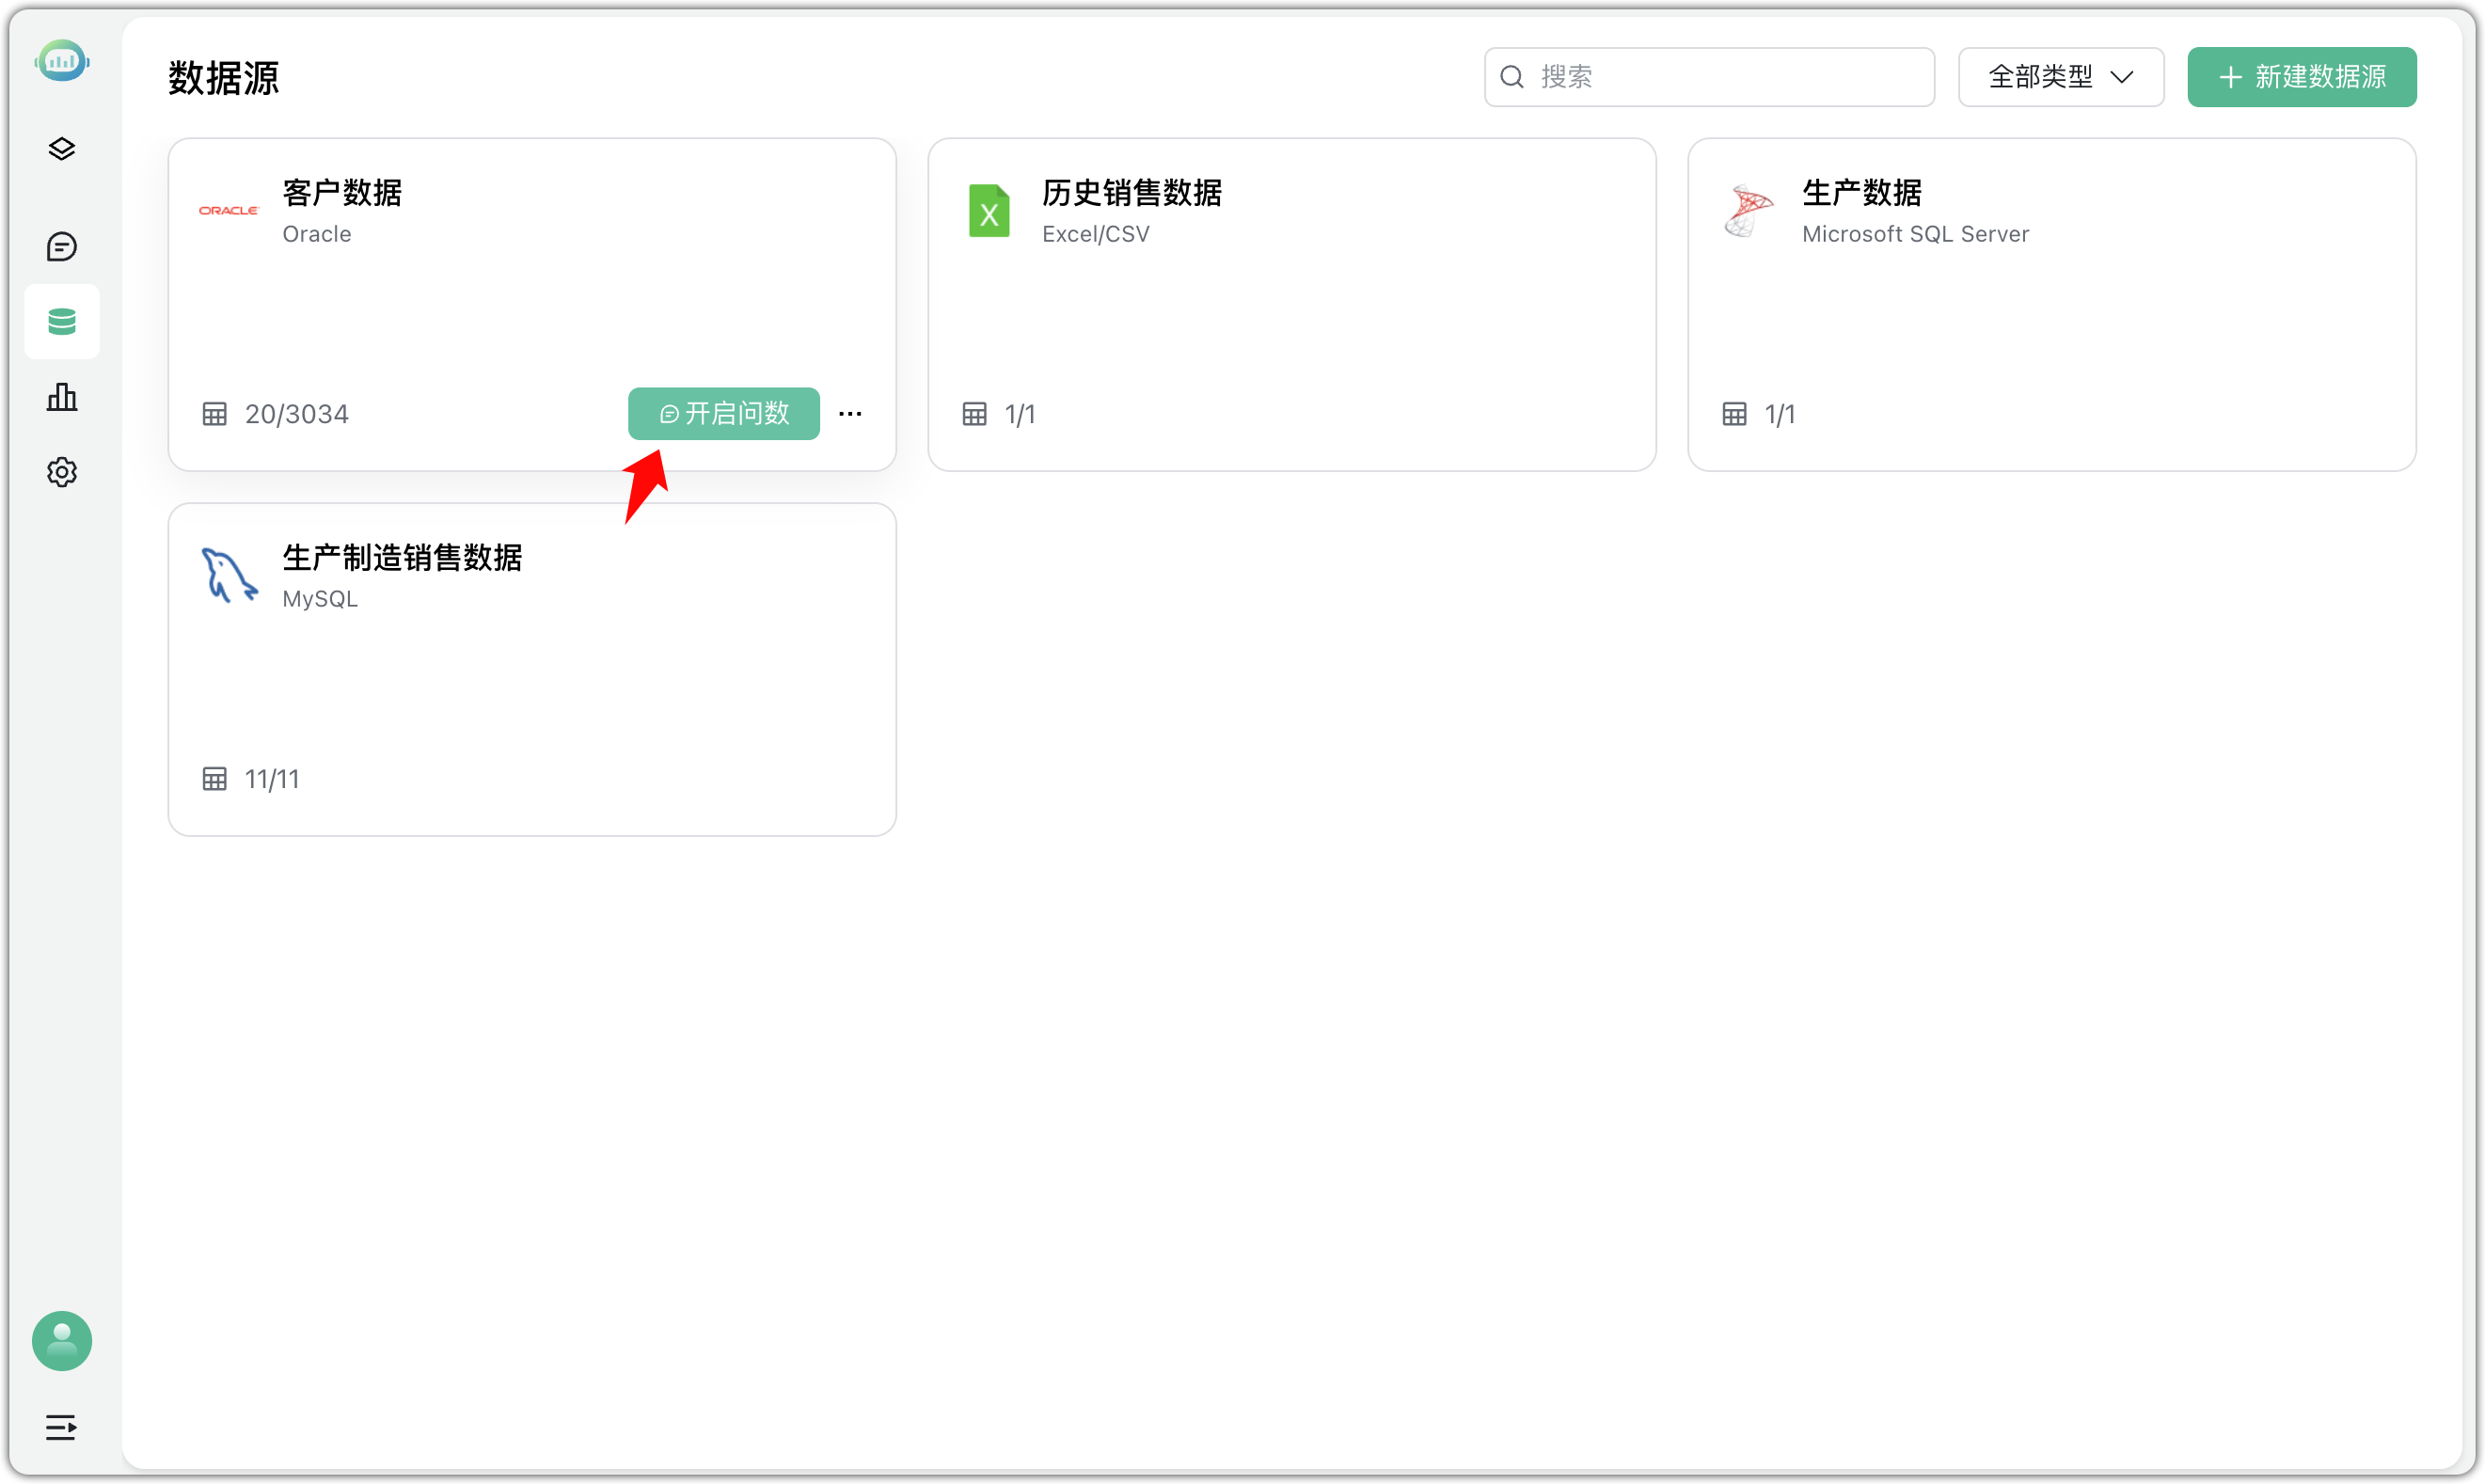Open the charts analysis section
The image size is (2485, 1484).
coord(62,397)
